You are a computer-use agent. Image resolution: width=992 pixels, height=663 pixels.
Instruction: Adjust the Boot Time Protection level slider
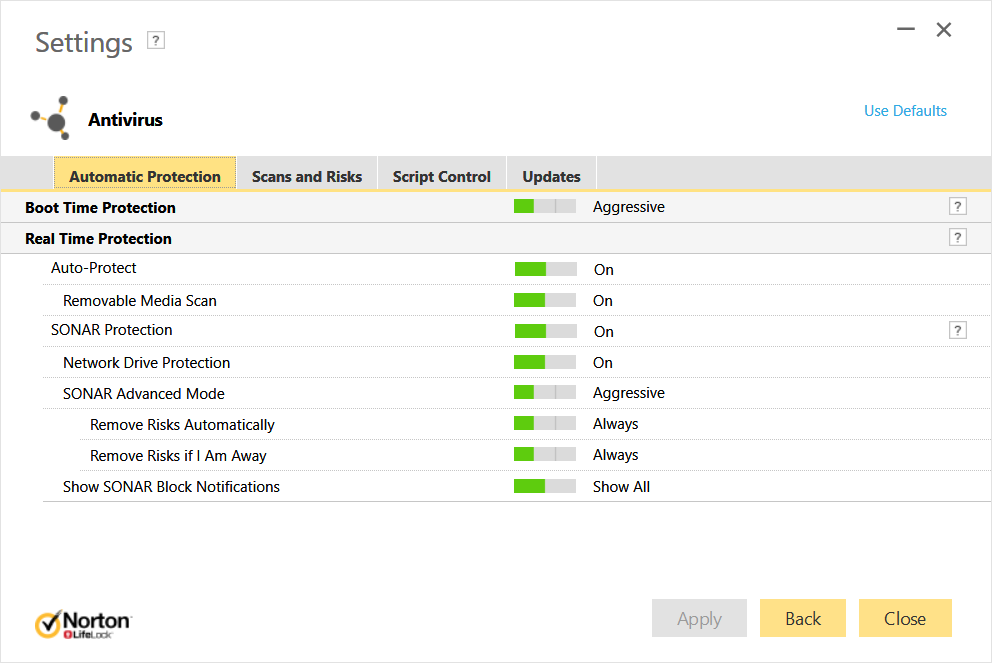coord(545,207)
